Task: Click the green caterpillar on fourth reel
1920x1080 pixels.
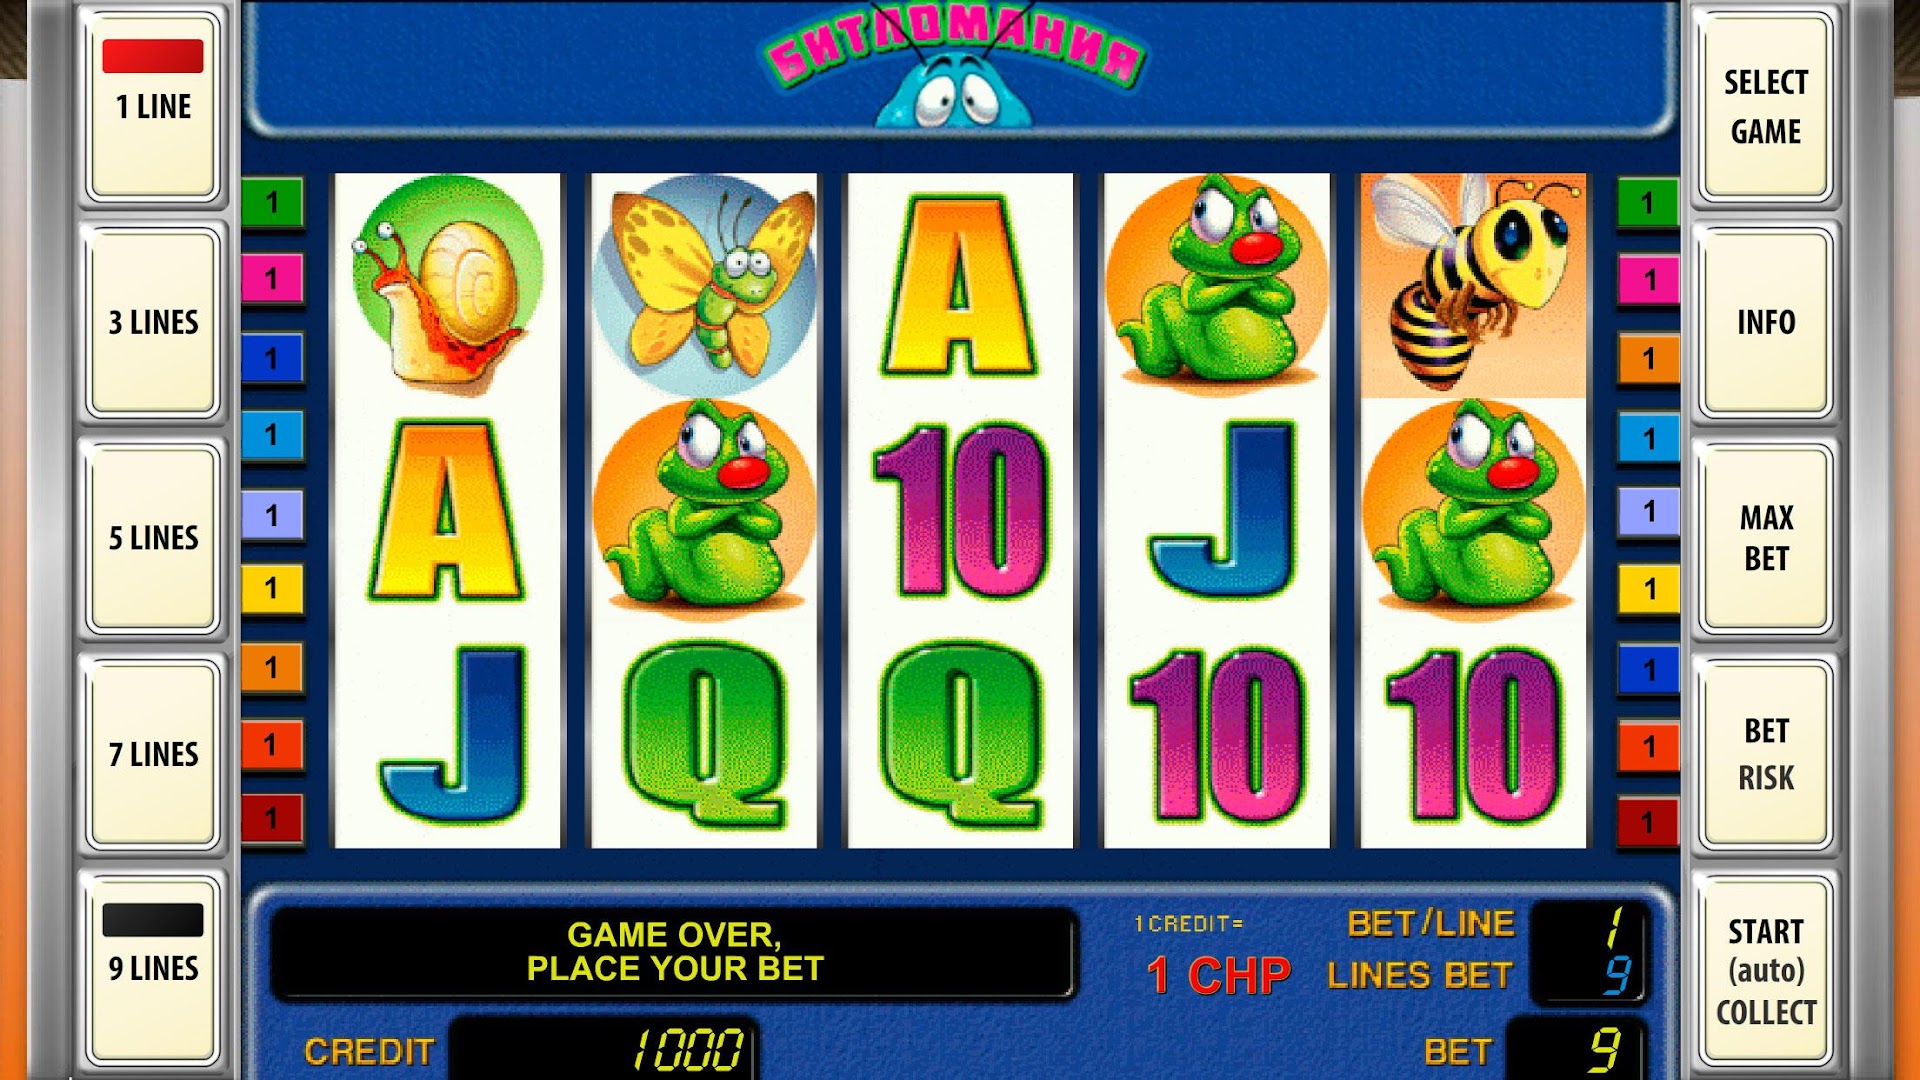Action: coord(1217,284)
